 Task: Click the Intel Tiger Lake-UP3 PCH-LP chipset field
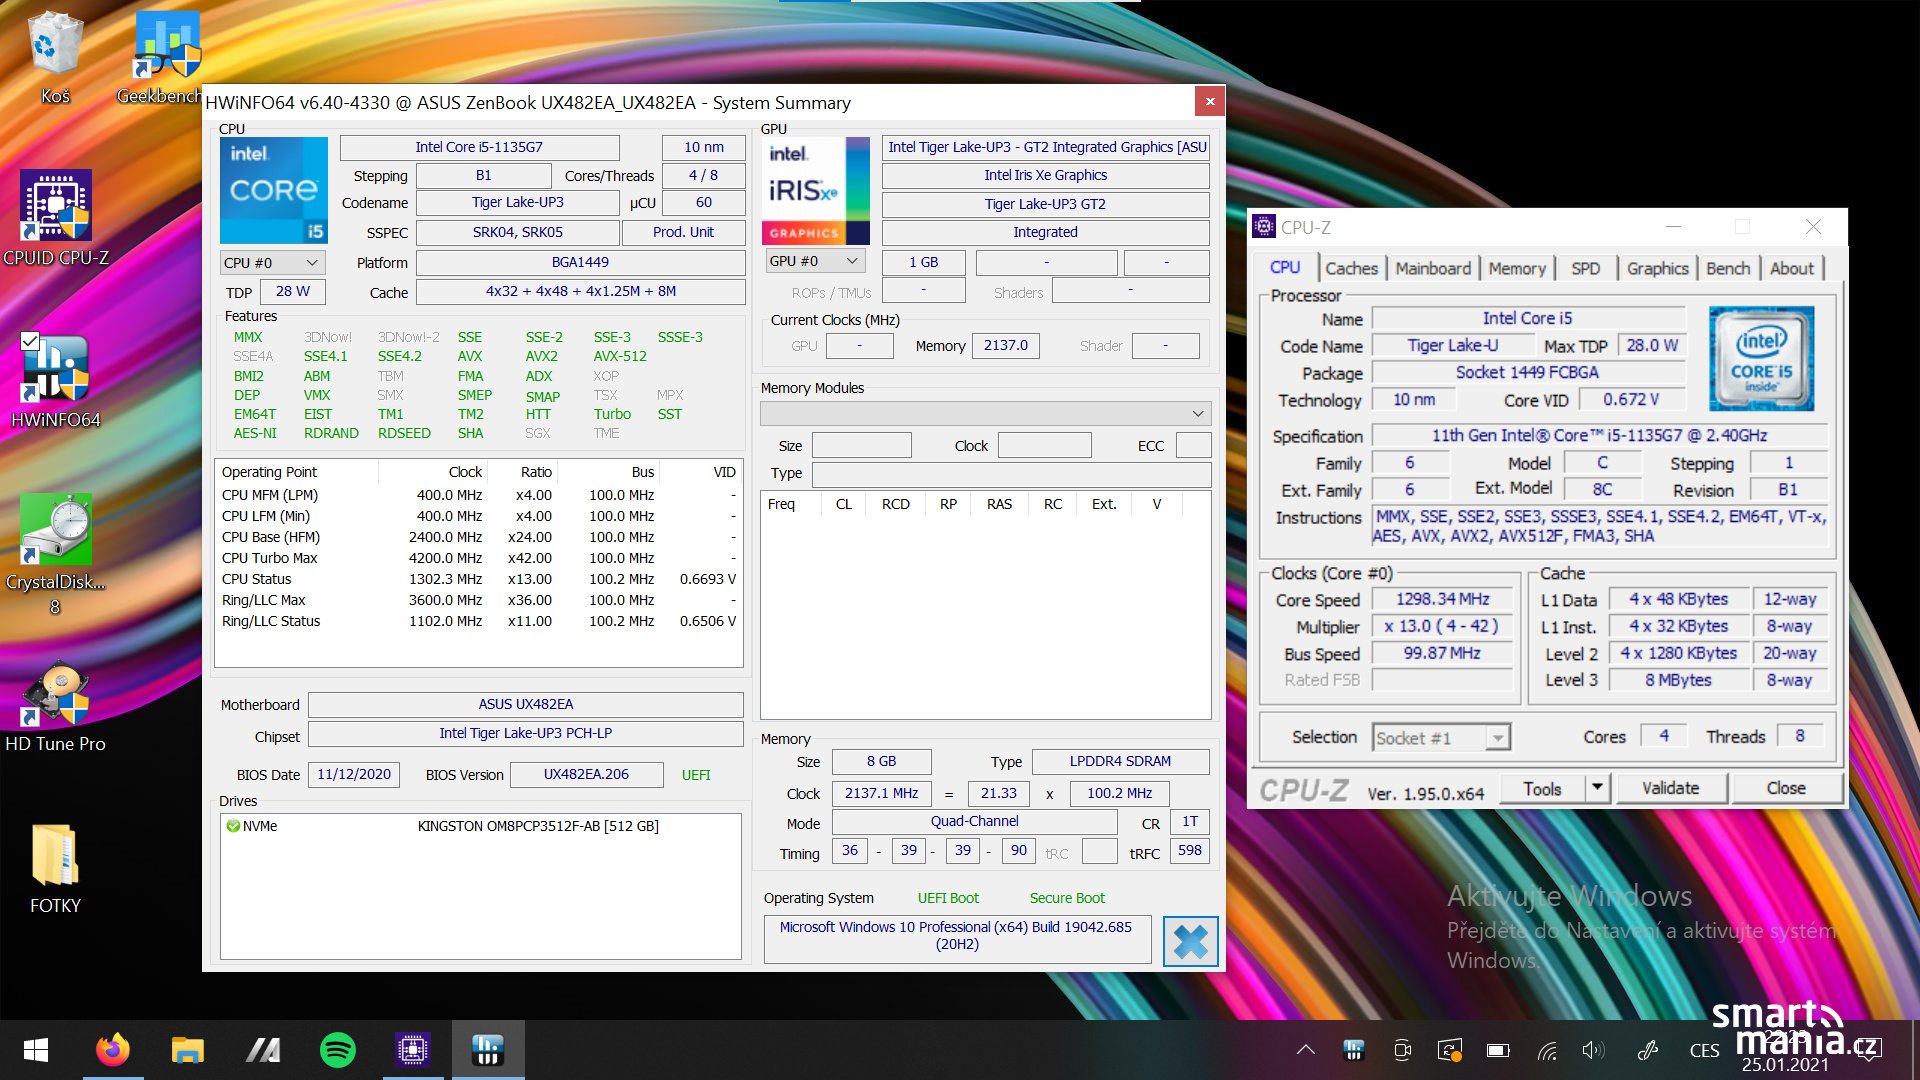(x=526, y=733)
